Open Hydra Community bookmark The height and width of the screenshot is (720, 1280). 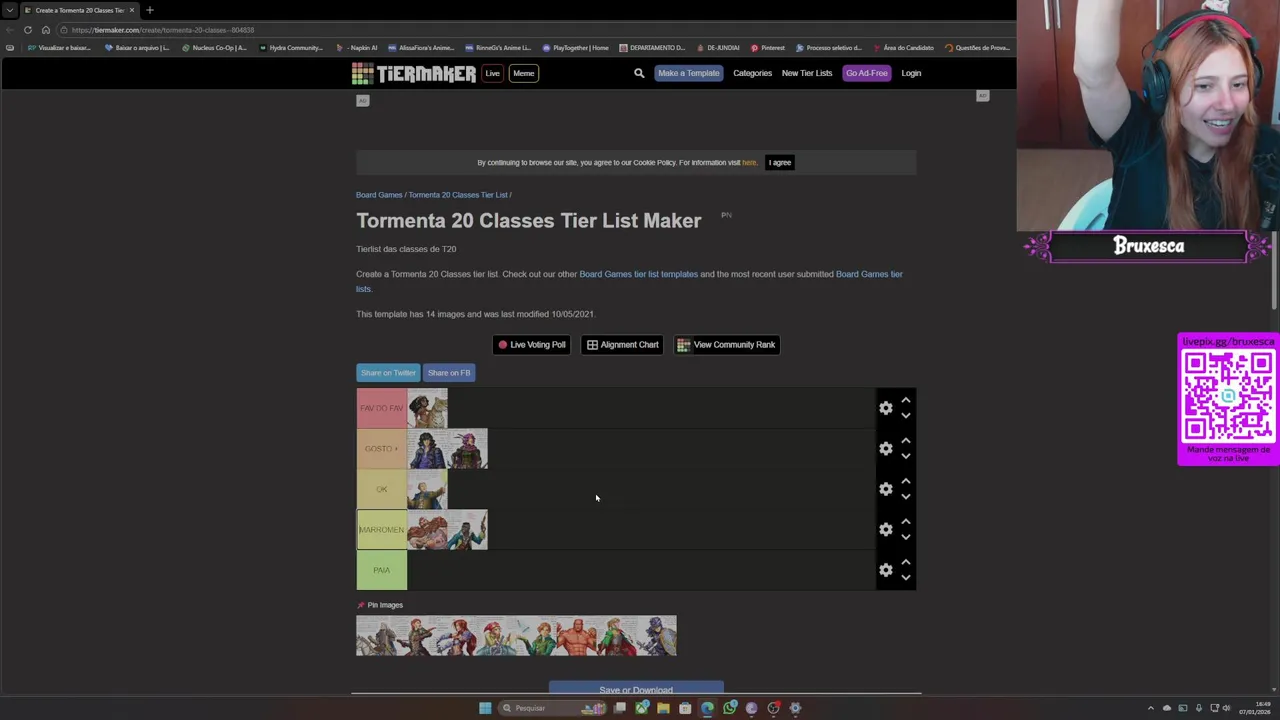(291, 48)
